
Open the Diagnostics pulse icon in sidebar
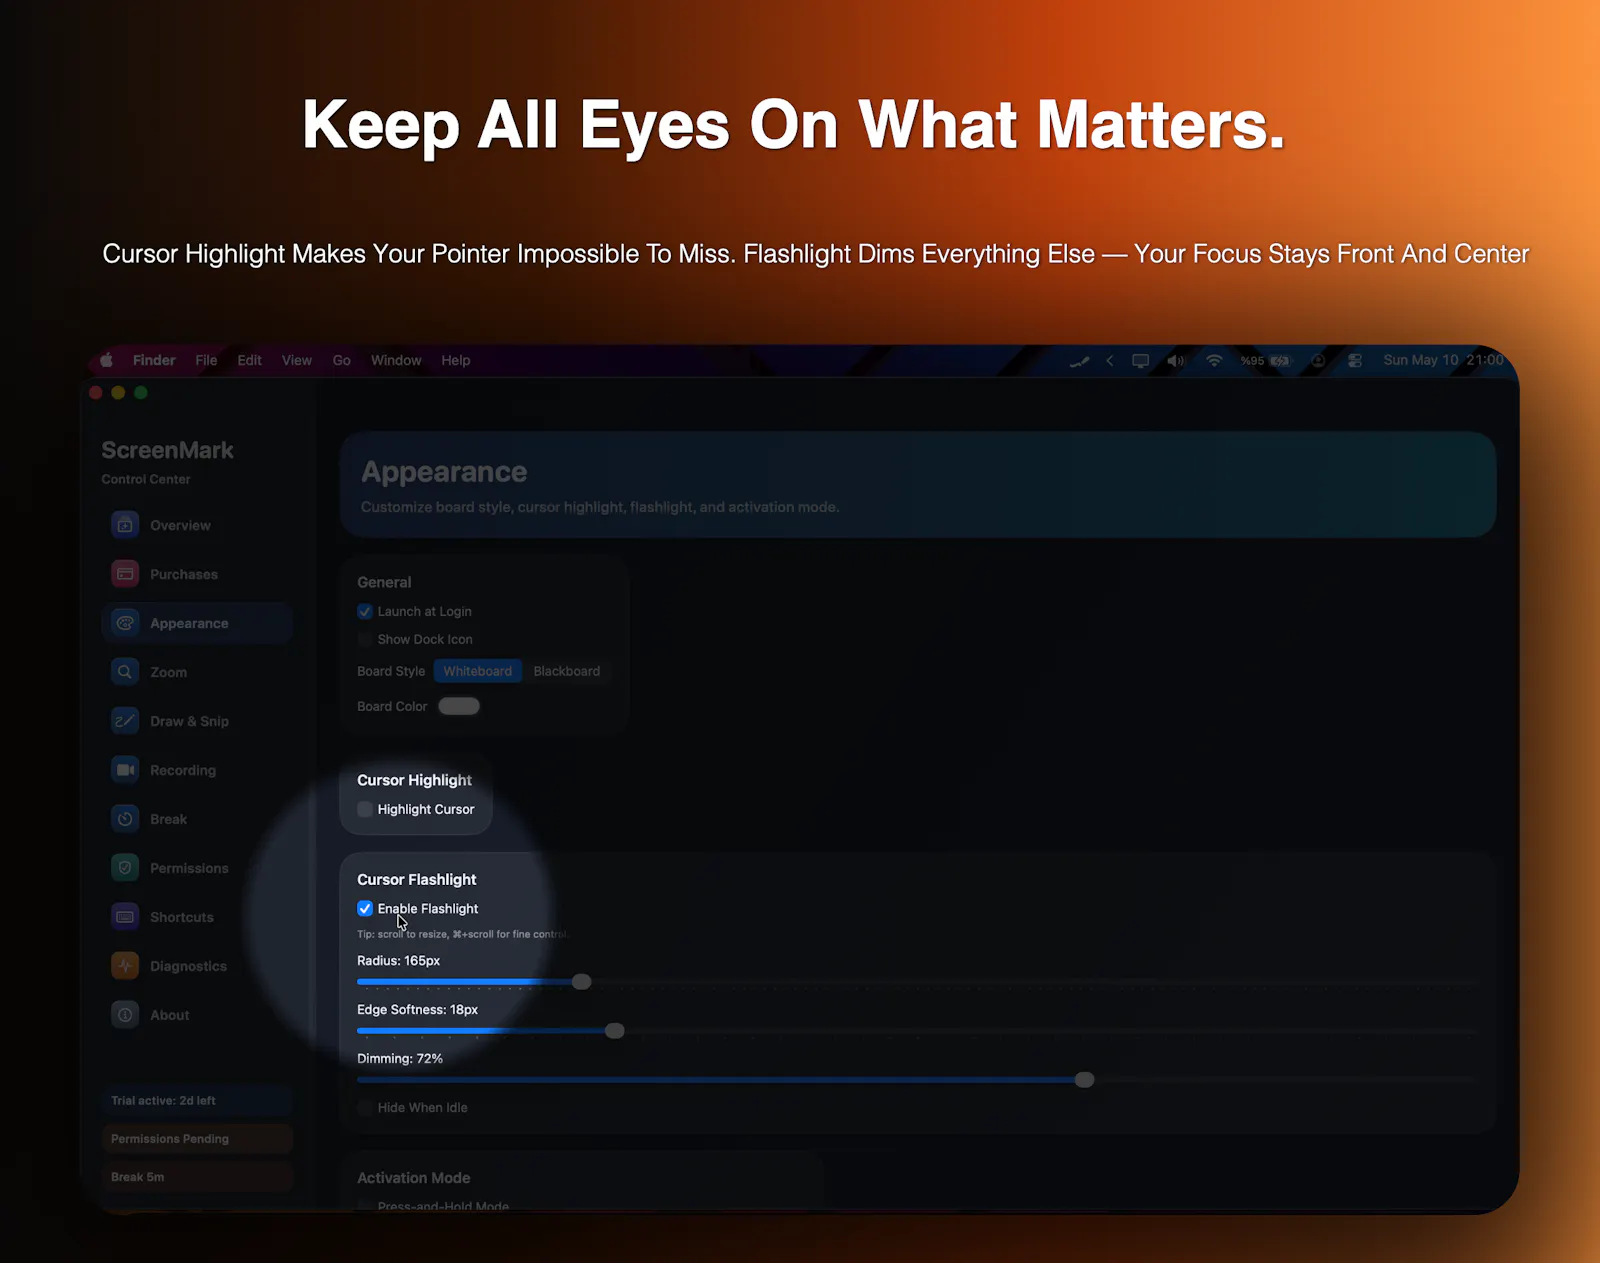click(125, 966)
